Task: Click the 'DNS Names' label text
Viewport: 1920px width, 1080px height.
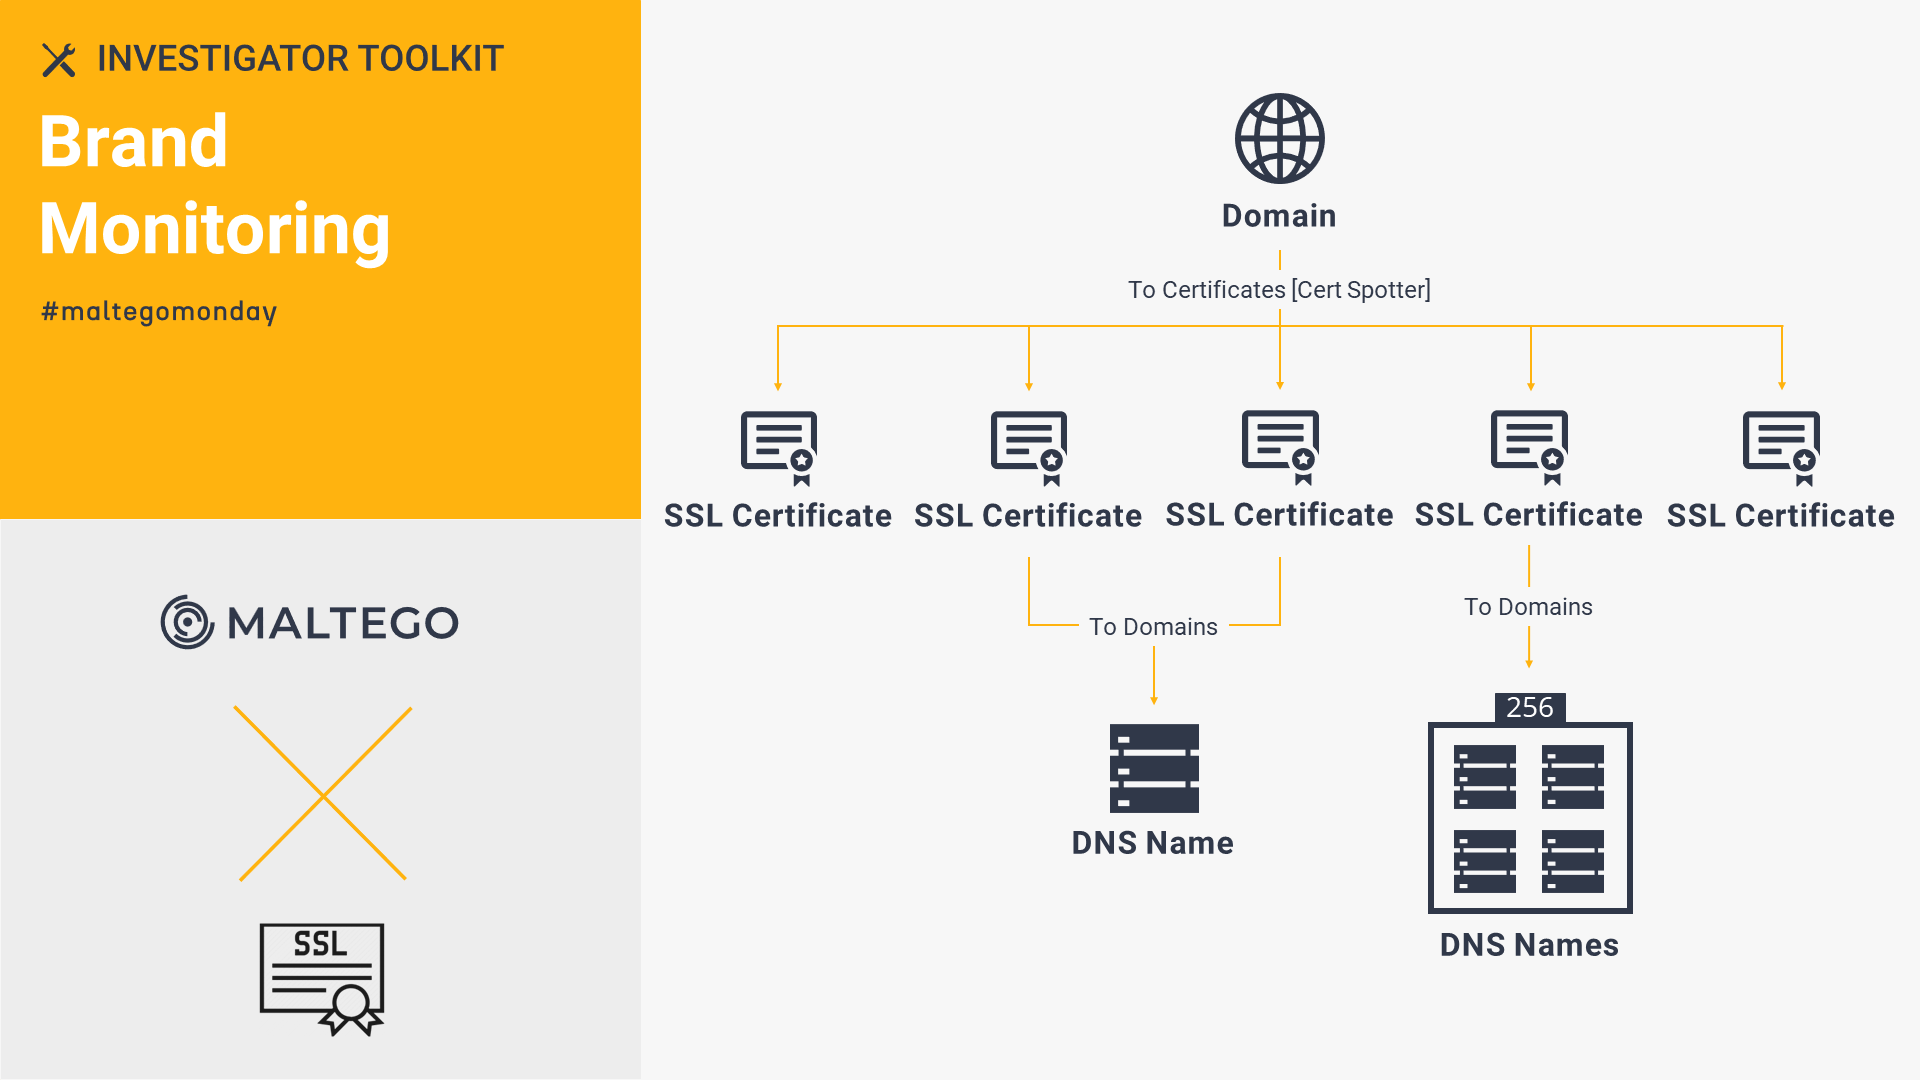Action: [x=1529, y=945]
